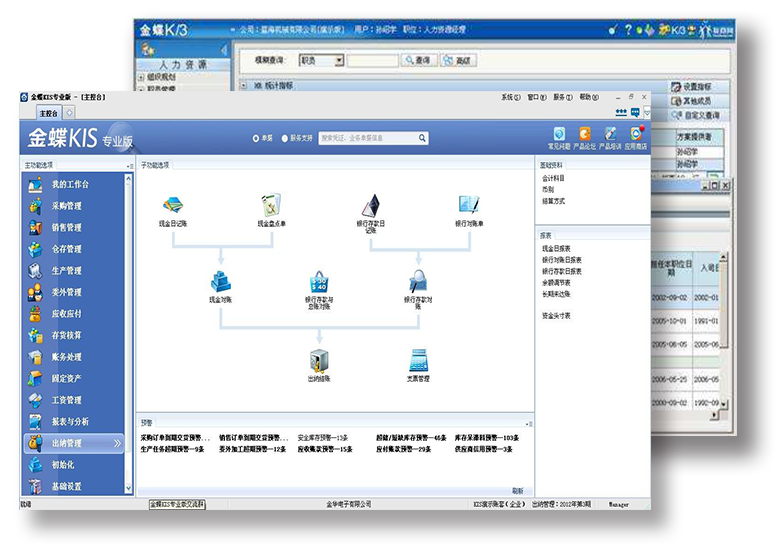Open small dropdown arrow beside chat icon
This screenshot has height=548, width=783.
coord(647,113)
